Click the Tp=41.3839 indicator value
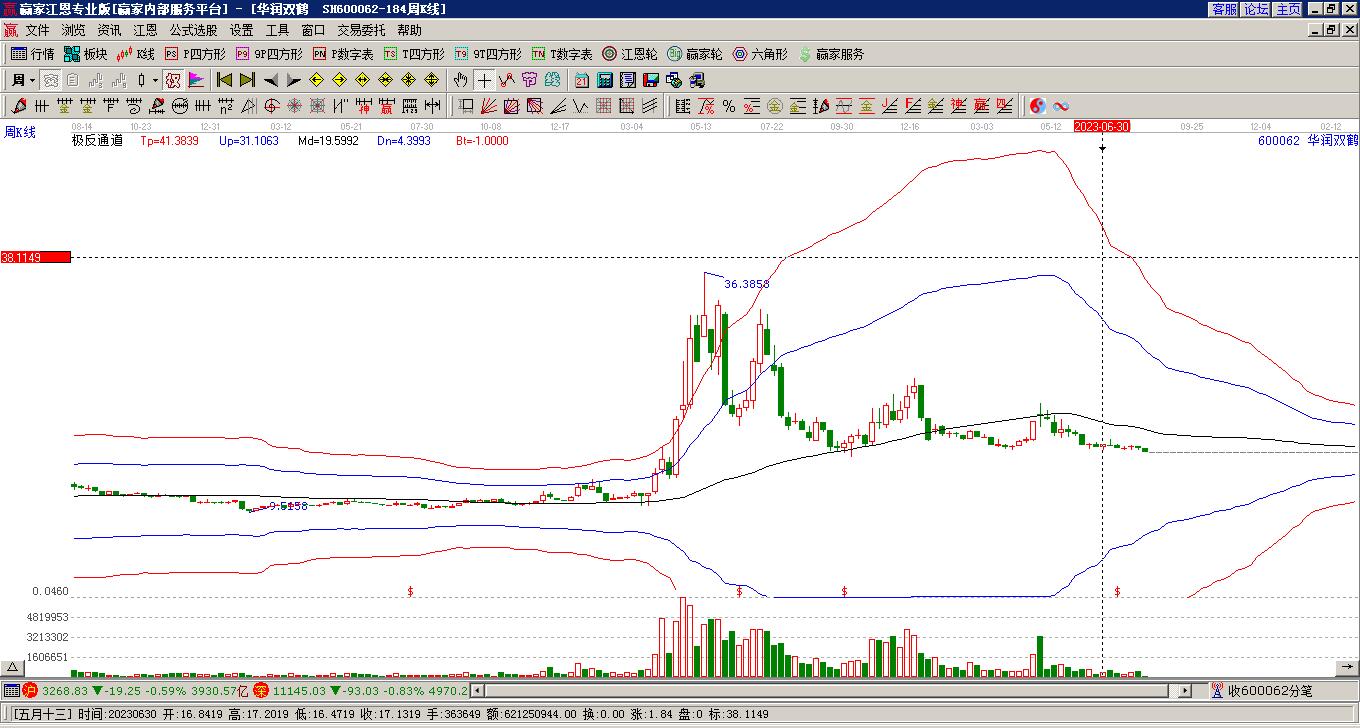Image resolution: width=1360 pixels, height=728 pixels. coord(169,141)
